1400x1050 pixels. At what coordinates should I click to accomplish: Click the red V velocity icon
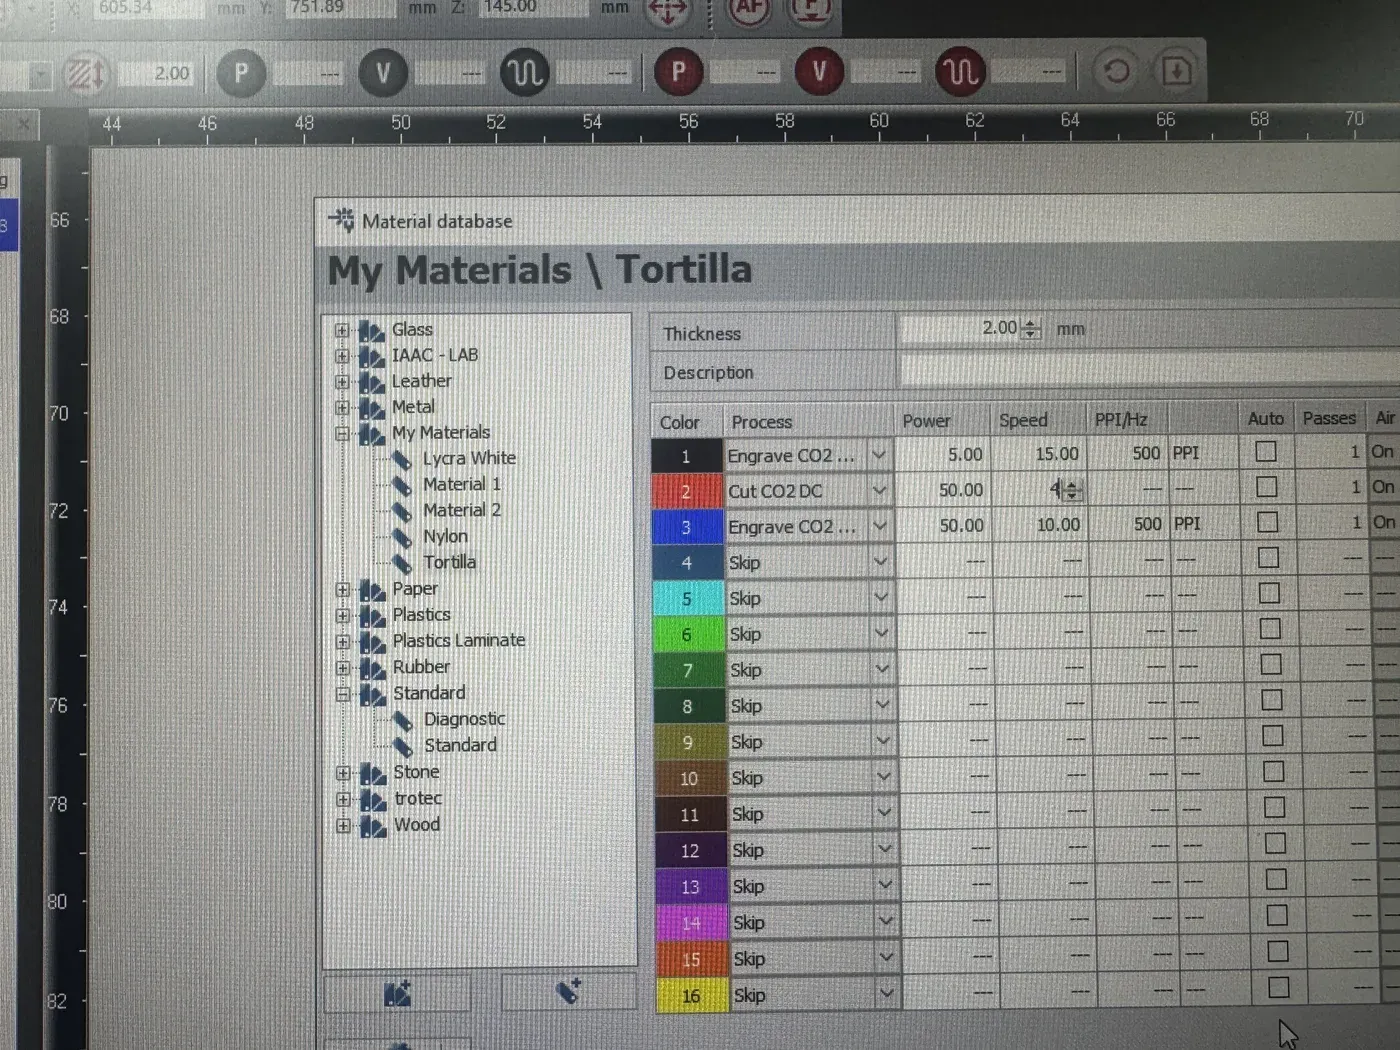coord(819,72)
